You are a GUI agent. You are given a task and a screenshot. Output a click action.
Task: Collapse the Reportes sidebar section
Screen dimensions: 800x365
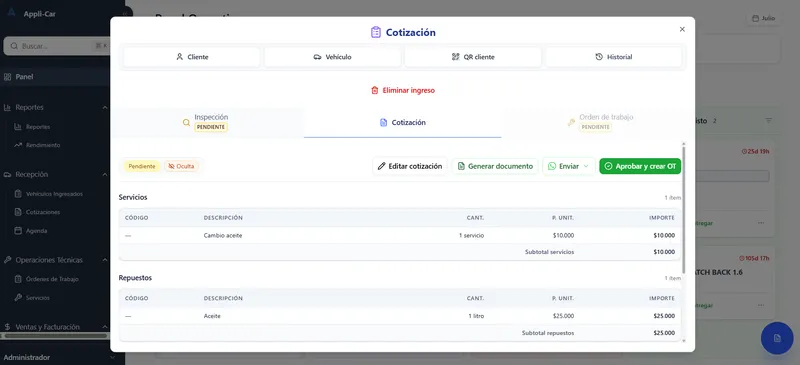click(105, 108)
